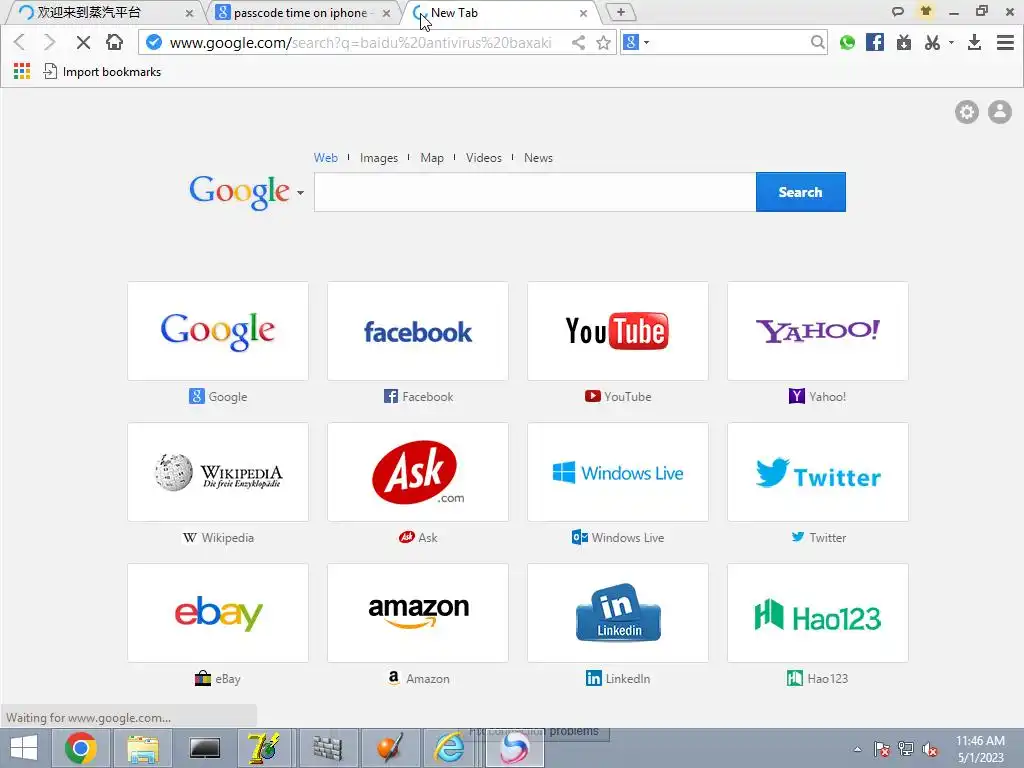Open the Hao123 speed dial thumbnail
The height and width of the screenshot is (768, 1024).
818,613
